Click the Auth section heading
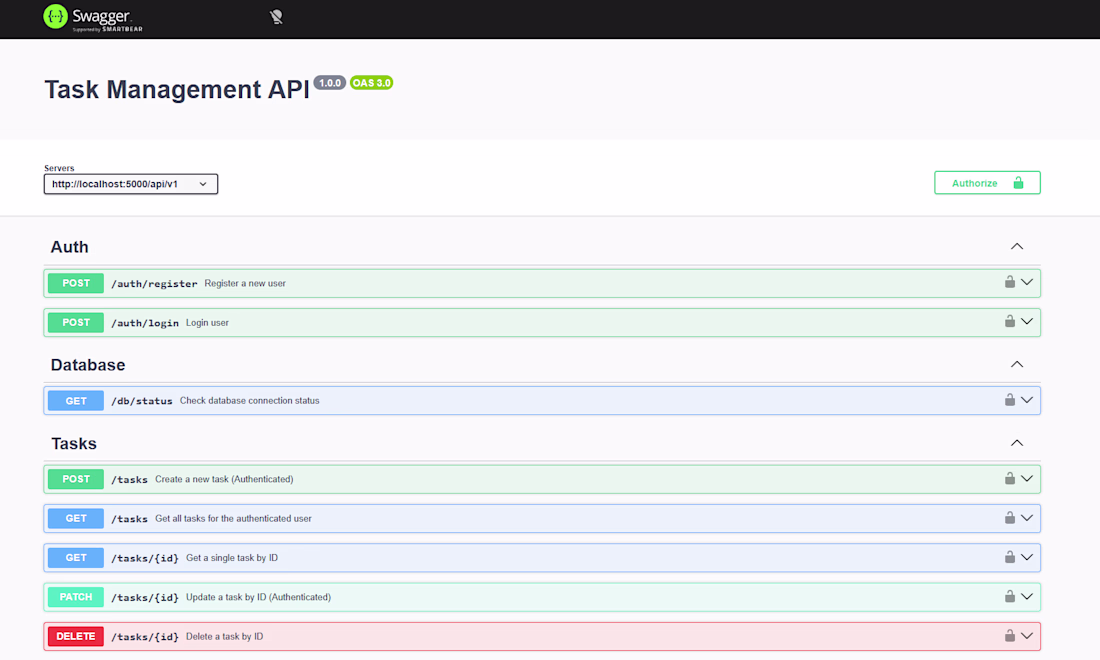This screenshot has width=1100, height=660. click(69, 247)
